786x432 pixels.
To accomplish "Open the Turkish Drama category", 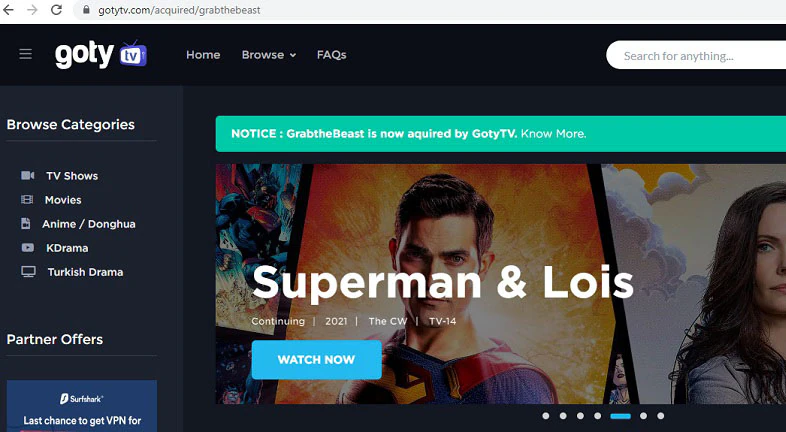I will coord(85,272).
